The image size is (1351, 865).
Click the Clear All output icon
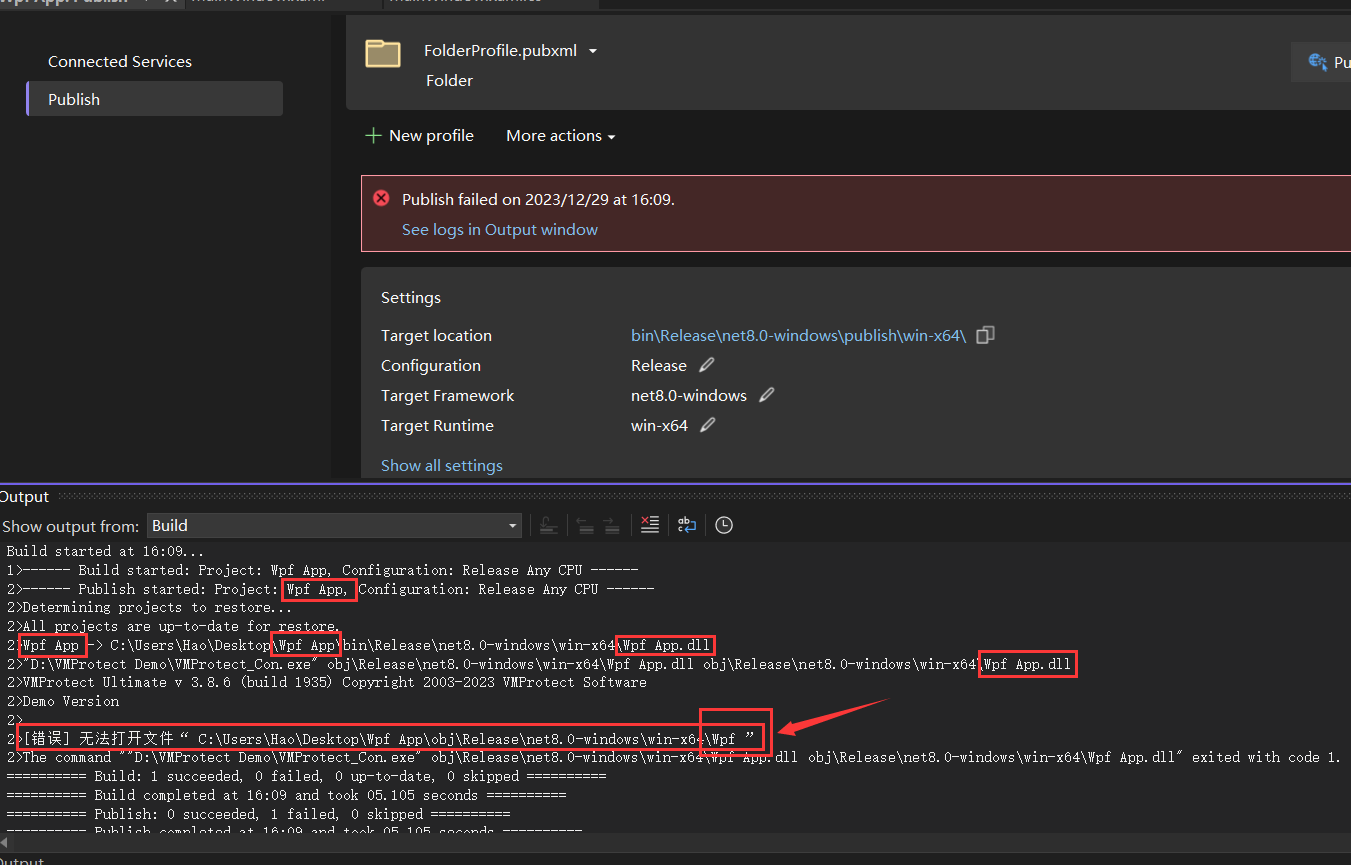pyautogui.click(x=650, y=525)
